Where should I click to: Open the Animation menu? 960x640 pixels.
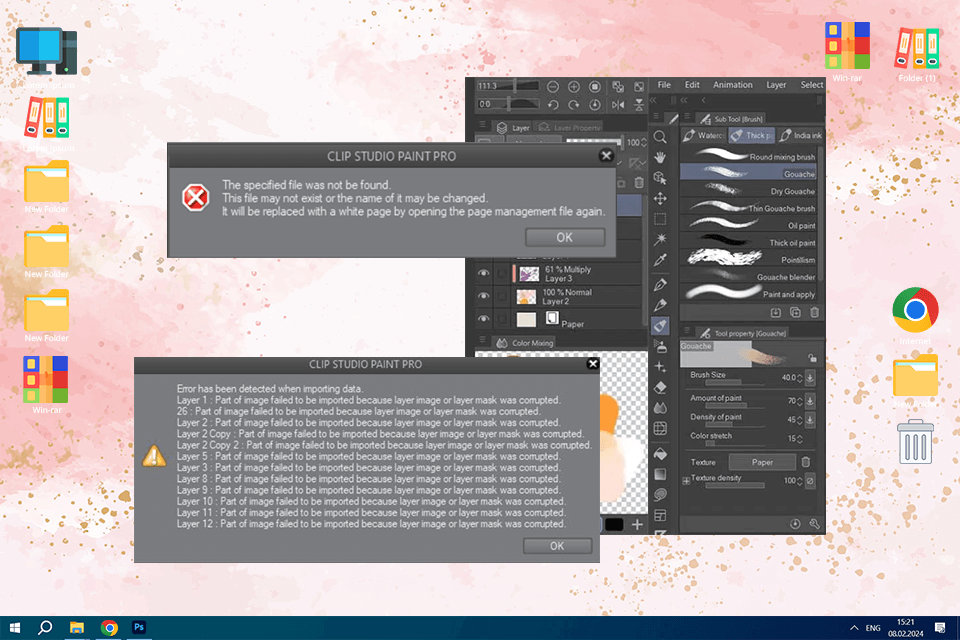(733, 85)
